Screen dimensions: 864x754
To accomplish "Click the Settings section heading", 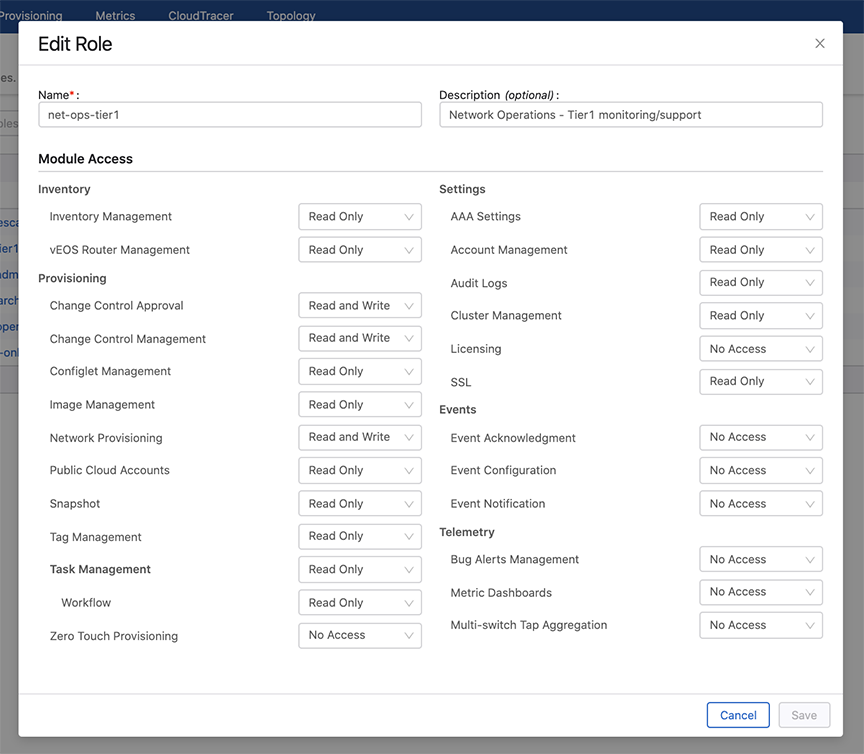I will (462, 189).
